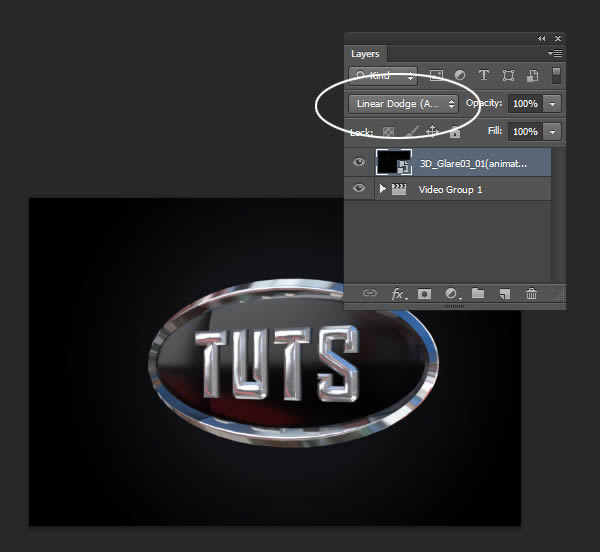Screen dimensions: 600x552
Task: Lock all padlock icon
Action: tap(455, 132)
